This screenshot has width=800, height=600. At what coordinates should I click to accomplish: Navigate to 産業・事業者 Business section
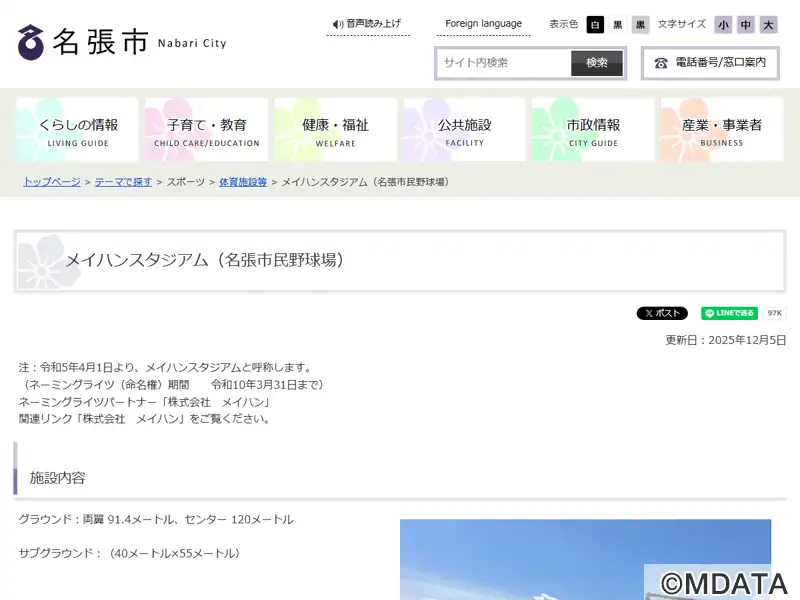721,130
